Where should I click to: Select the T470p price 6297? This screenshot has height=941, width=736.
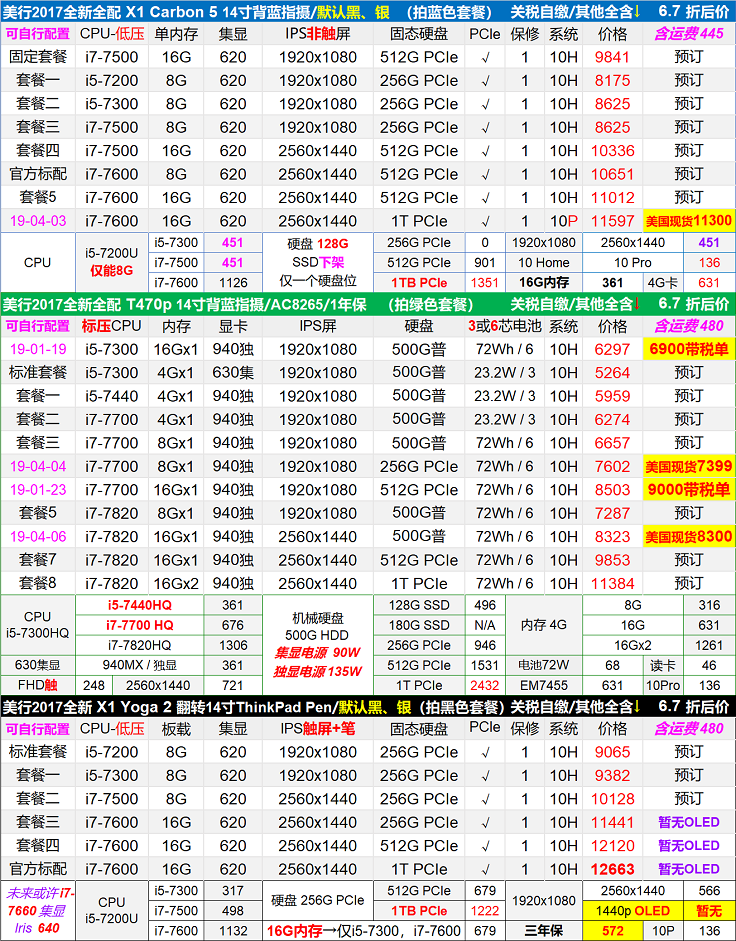(x=612, y=350)
